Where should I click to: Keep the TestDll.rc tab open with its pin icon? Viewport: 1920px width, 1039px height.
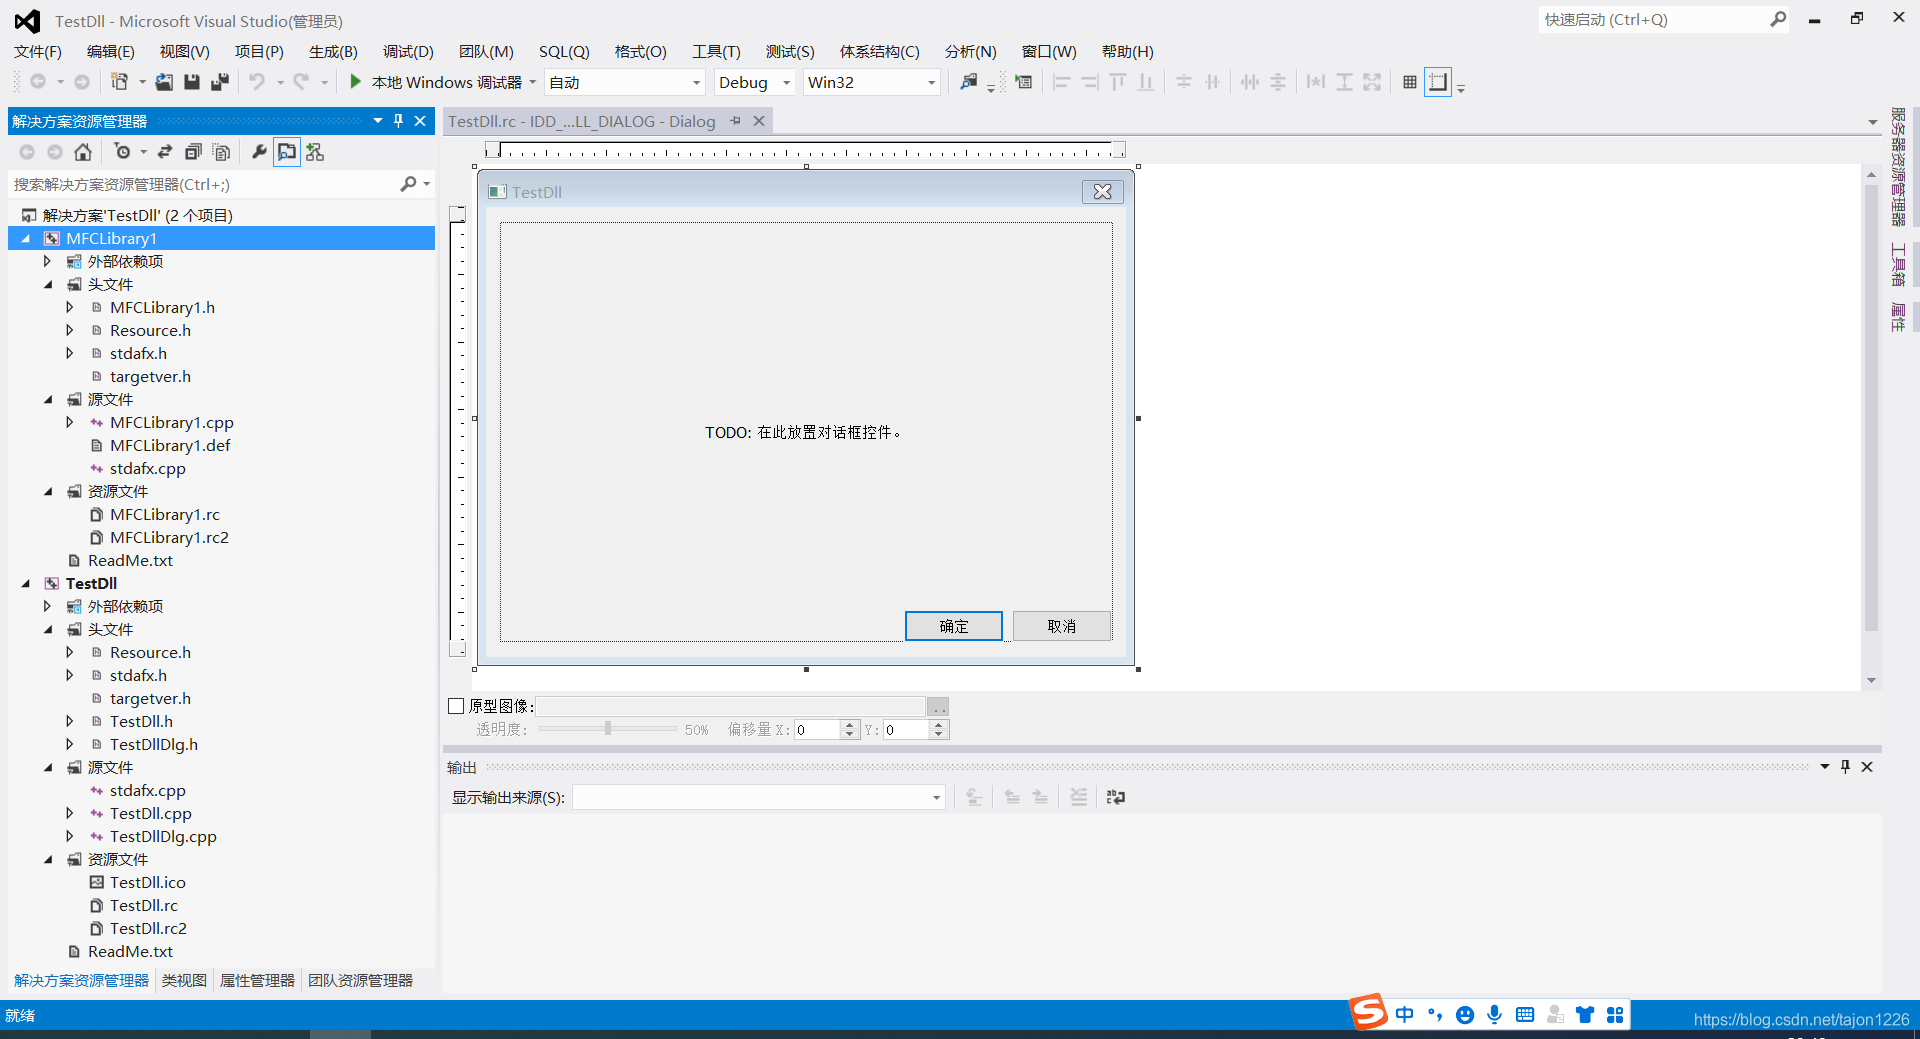[736, 121]
